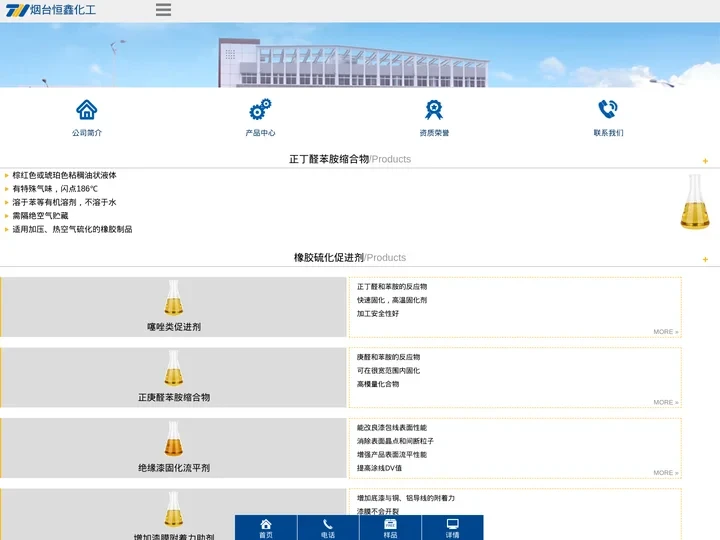Click the 棕红色或琥珀色粘稠油状液体 bullet
720x540 pixels.
pos(64,175)
